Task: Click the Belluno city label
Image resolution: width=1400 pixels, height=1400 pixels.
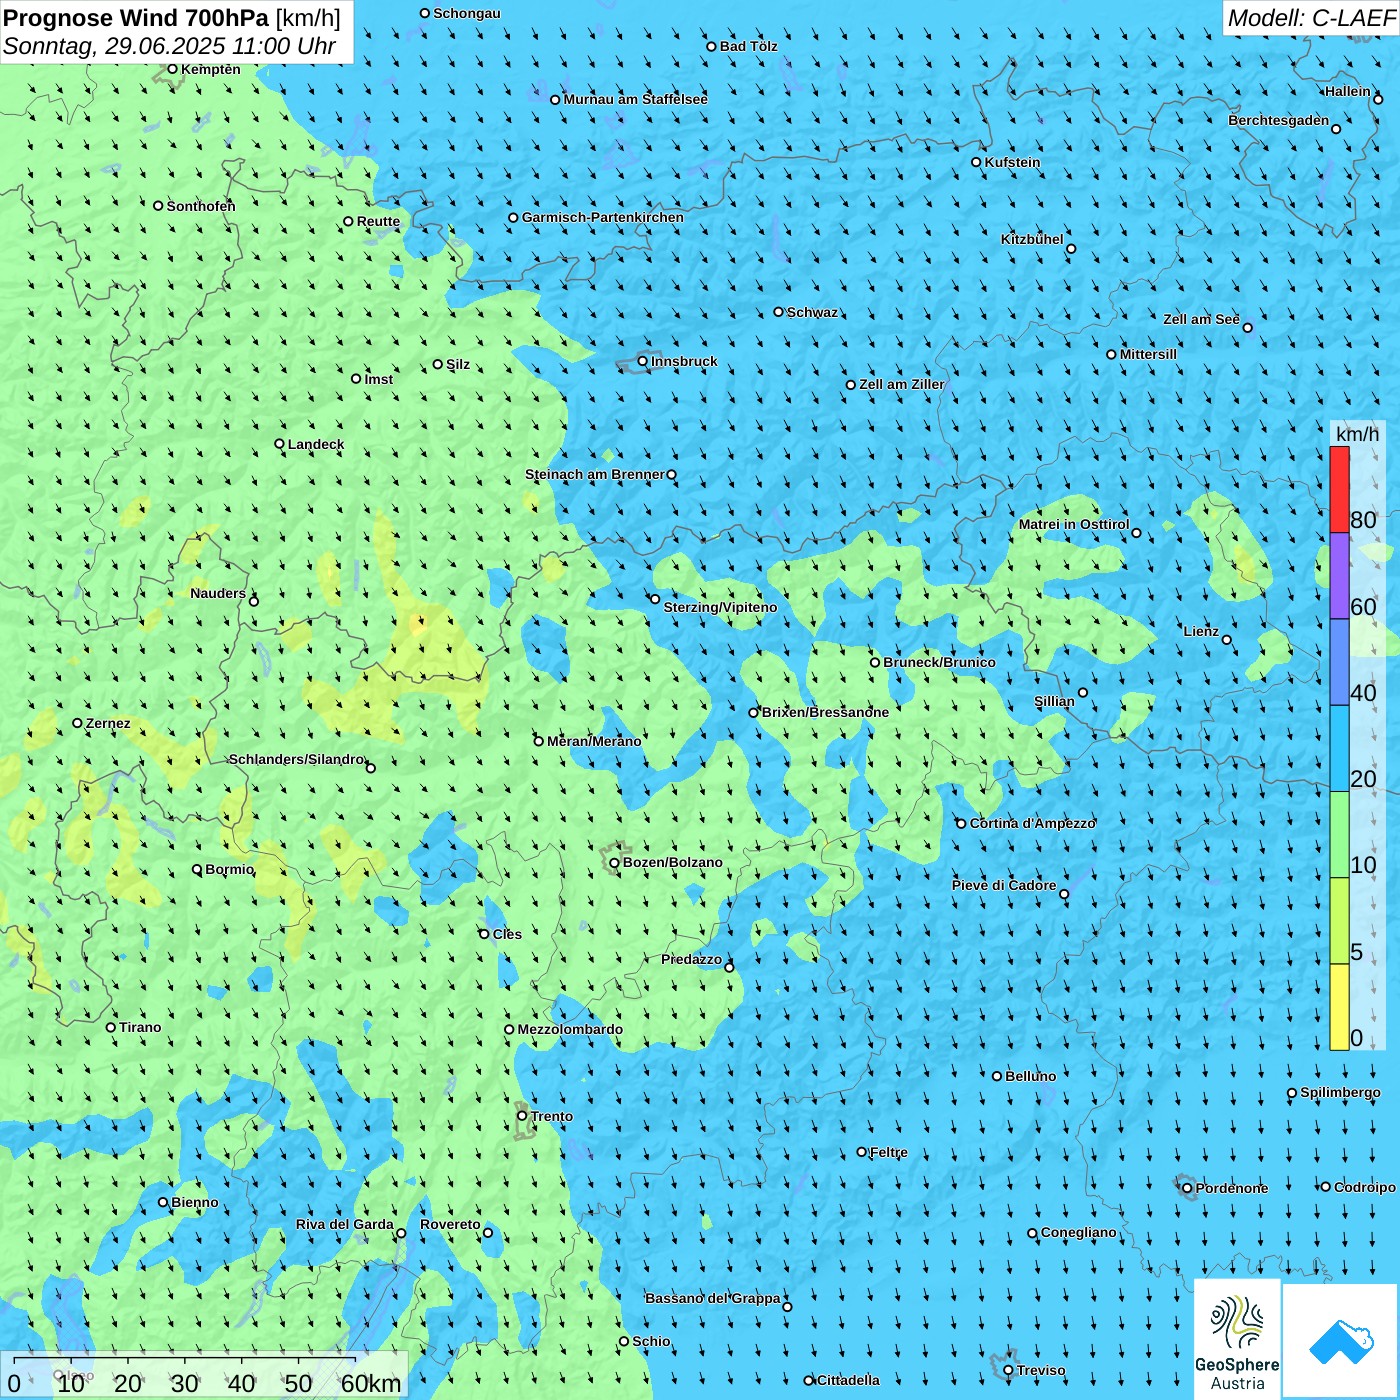Action: coord(1030,1076)
